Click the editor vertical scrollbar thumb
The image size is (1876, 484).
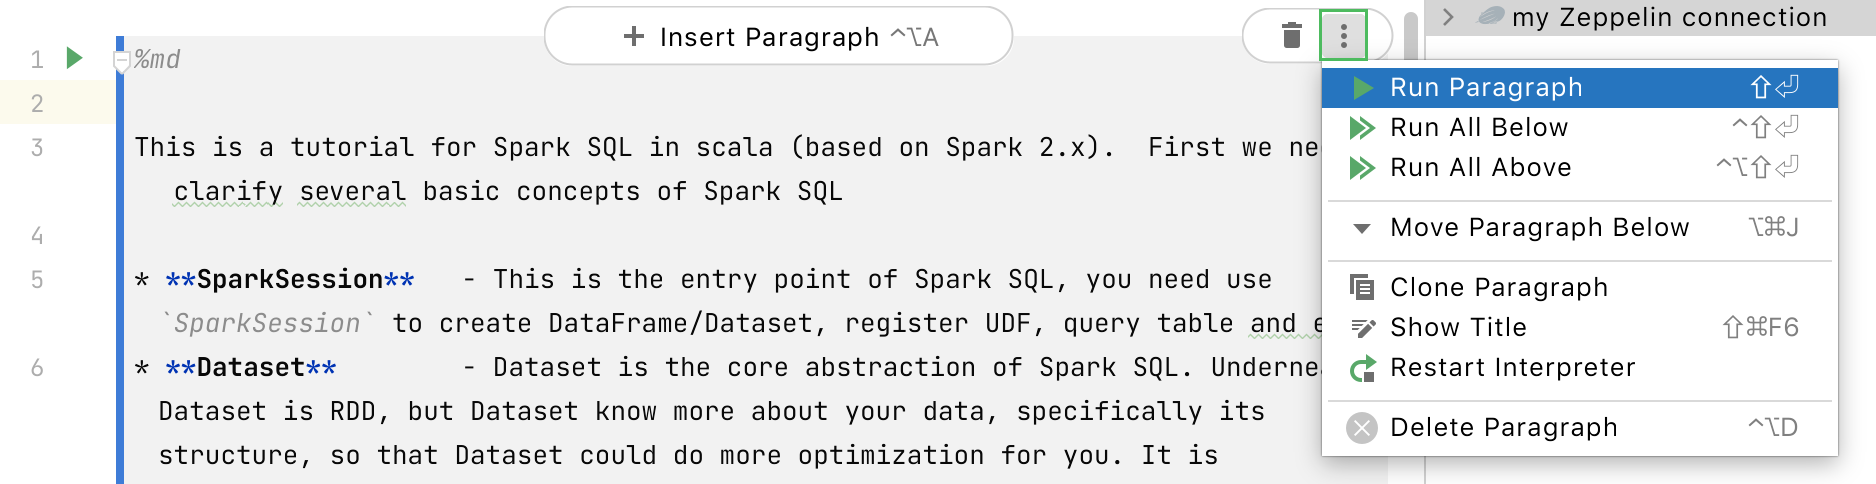[1410, 36]
